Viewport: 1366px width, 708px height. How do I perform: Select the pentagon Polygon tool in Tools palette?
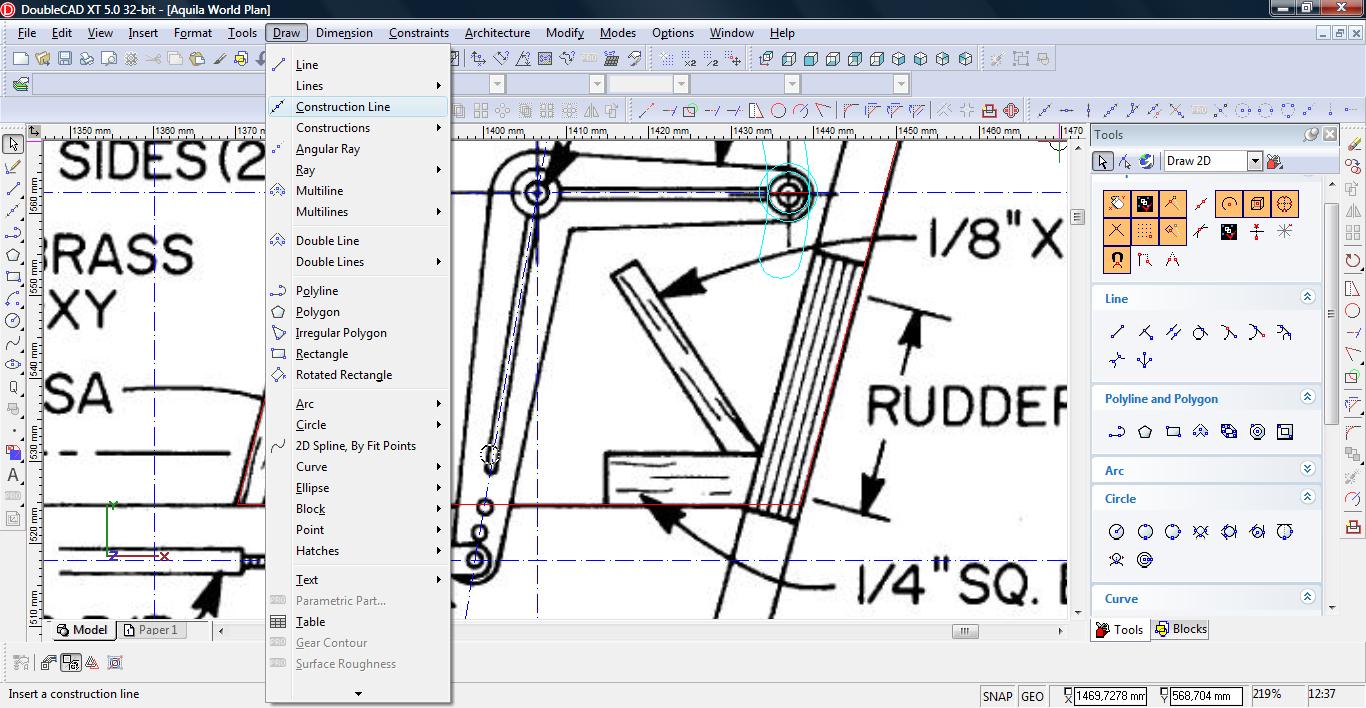point(1145,432)
